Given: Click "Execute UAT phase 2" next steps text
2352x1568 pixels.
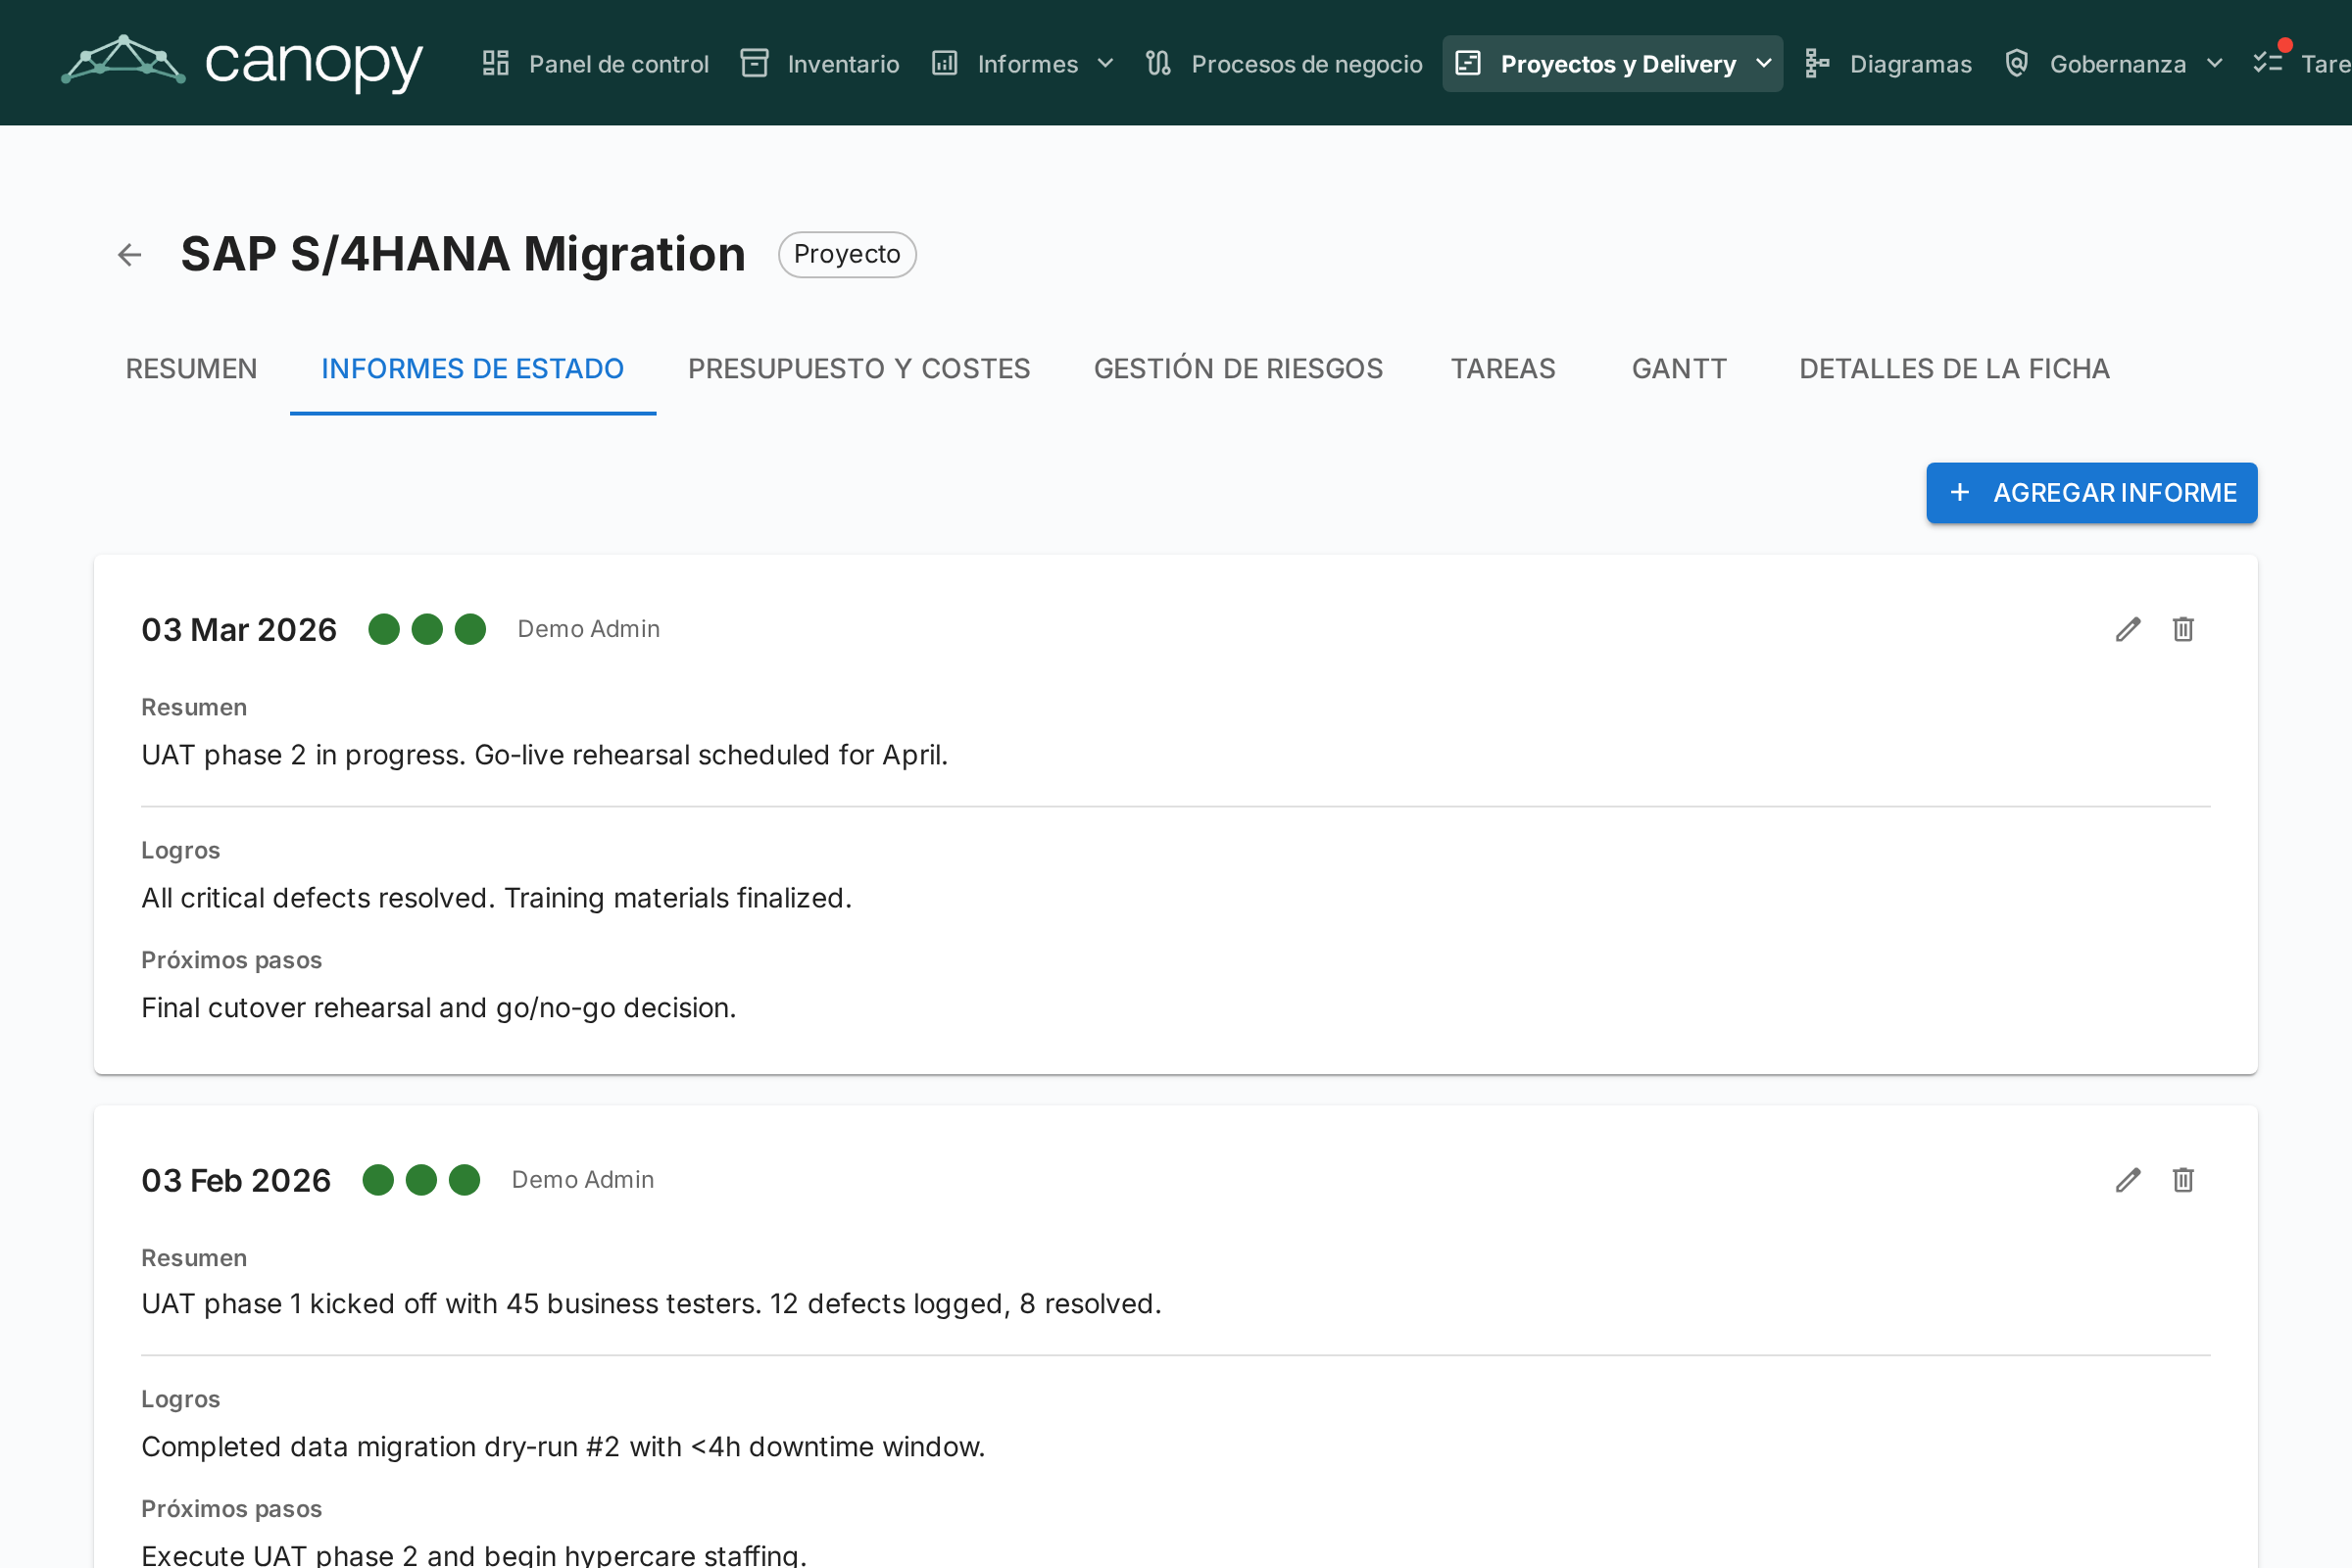Looking at the screenshot, I should [x=474, y=1555].
